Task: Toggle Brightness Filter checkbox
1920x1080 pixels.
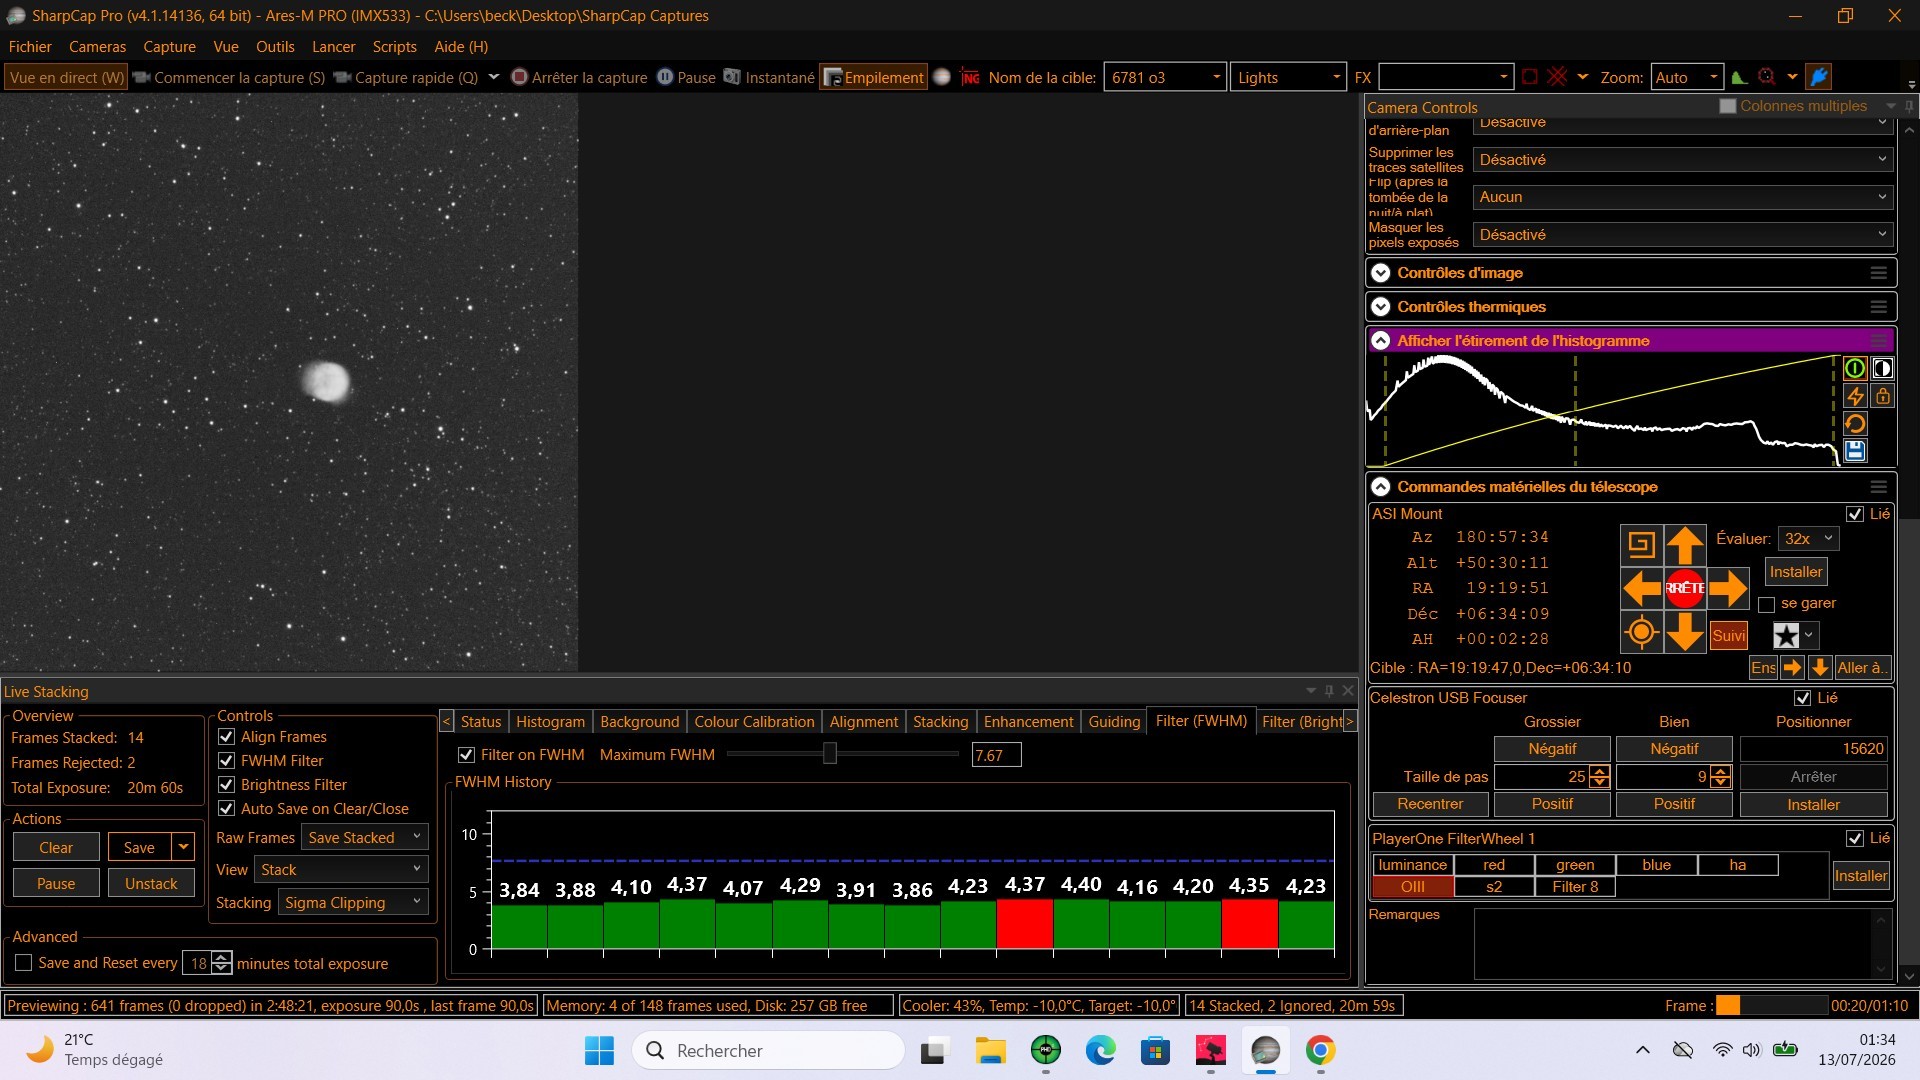Action: 226,785
